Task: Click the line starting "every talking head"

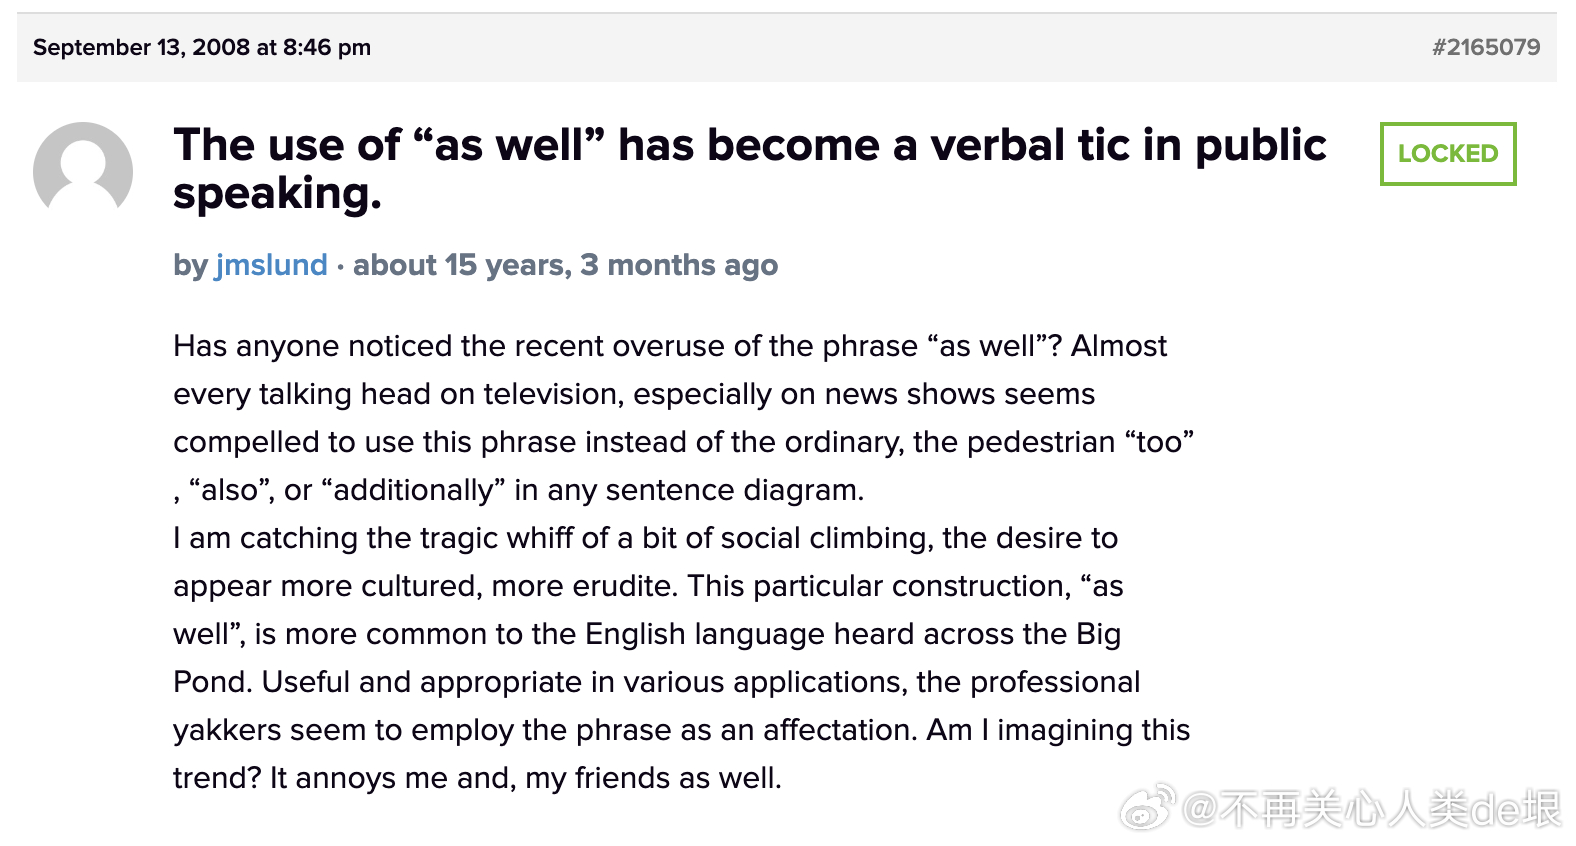Action: tap(633, 394)
